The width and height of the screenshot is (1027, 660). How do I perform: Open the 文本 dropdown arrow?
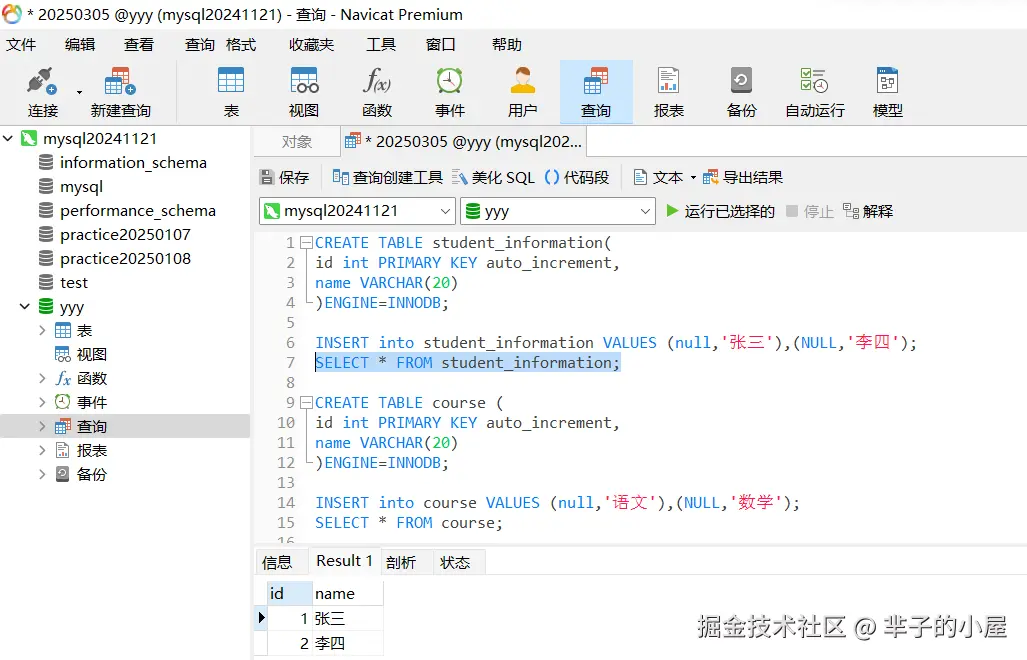693,177
